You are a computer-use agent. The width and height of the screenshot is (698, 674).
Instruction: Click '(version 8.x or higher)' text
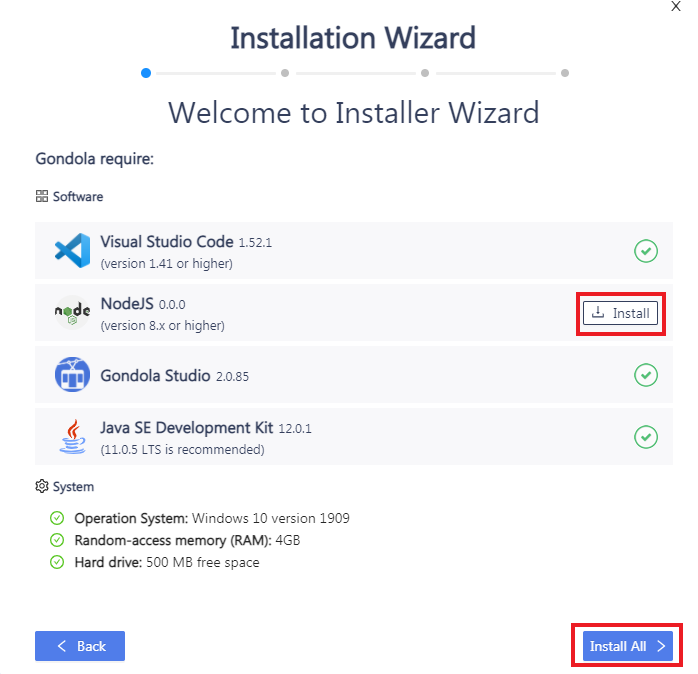pyautogui.click(x=162, y=326)
